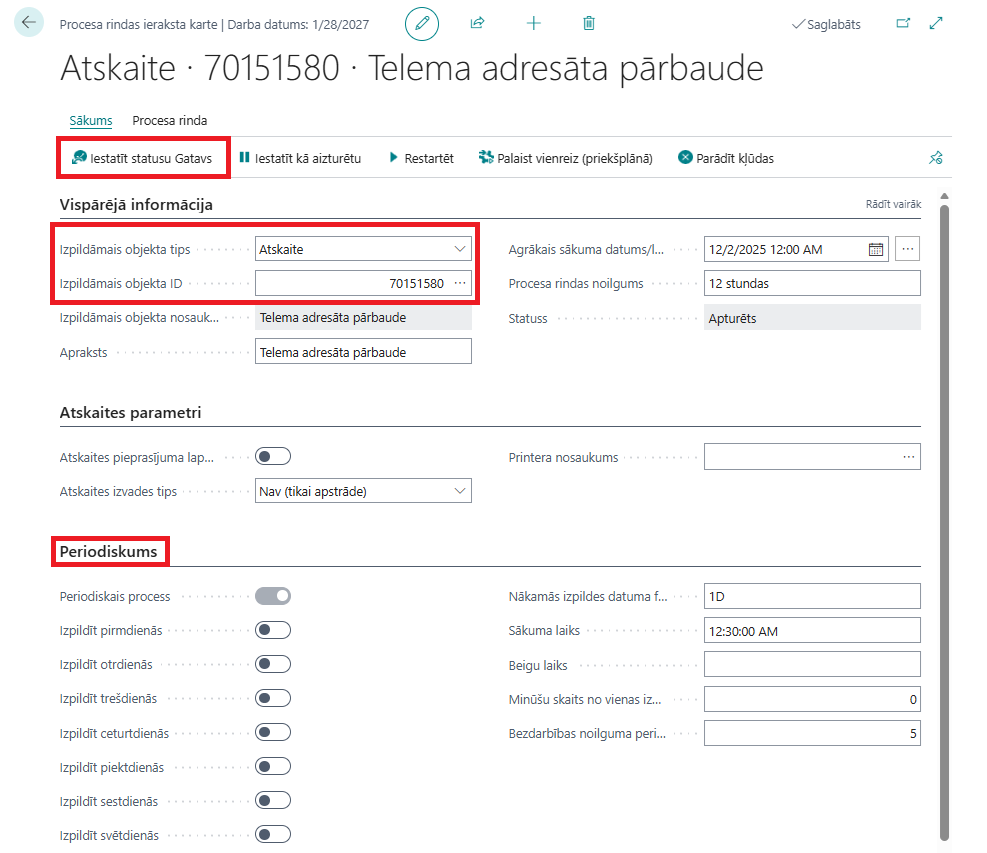Click the pin icon on action bar
Image resolution: width=987 pixels, height=853 pixels.
pos(935,158)
